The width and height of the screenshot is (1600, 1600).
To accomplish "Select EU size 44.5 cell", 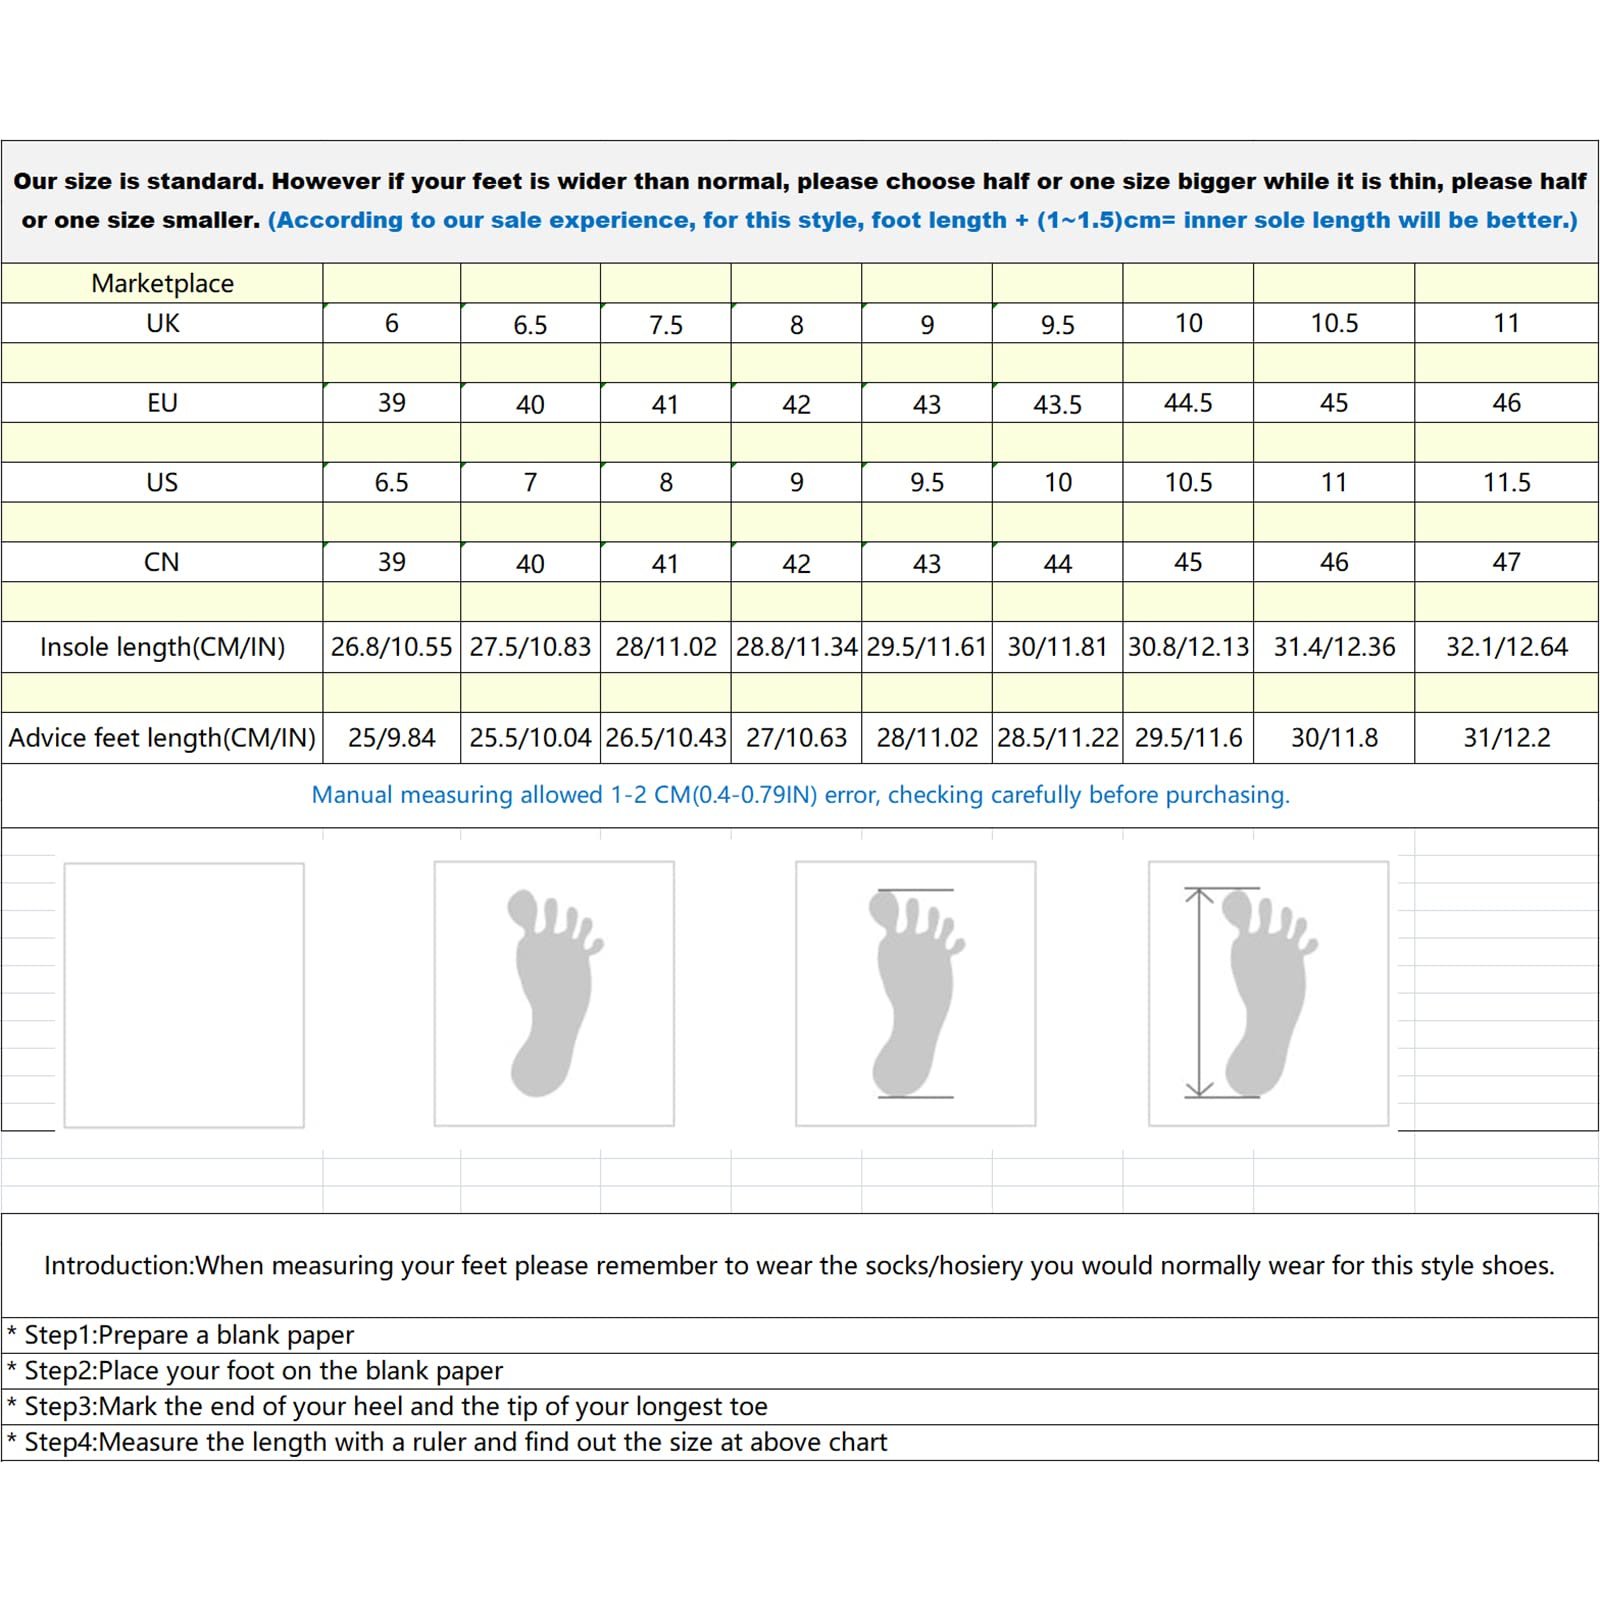I will click(1188, 403).
